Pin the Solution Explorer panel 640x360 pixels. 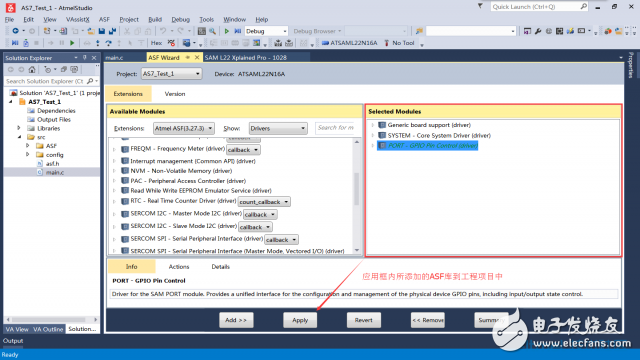coord(85,58)
